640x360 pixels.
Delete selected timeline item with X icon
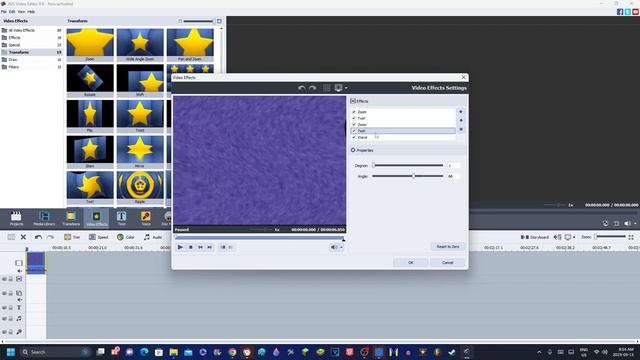tap(23, 237)
